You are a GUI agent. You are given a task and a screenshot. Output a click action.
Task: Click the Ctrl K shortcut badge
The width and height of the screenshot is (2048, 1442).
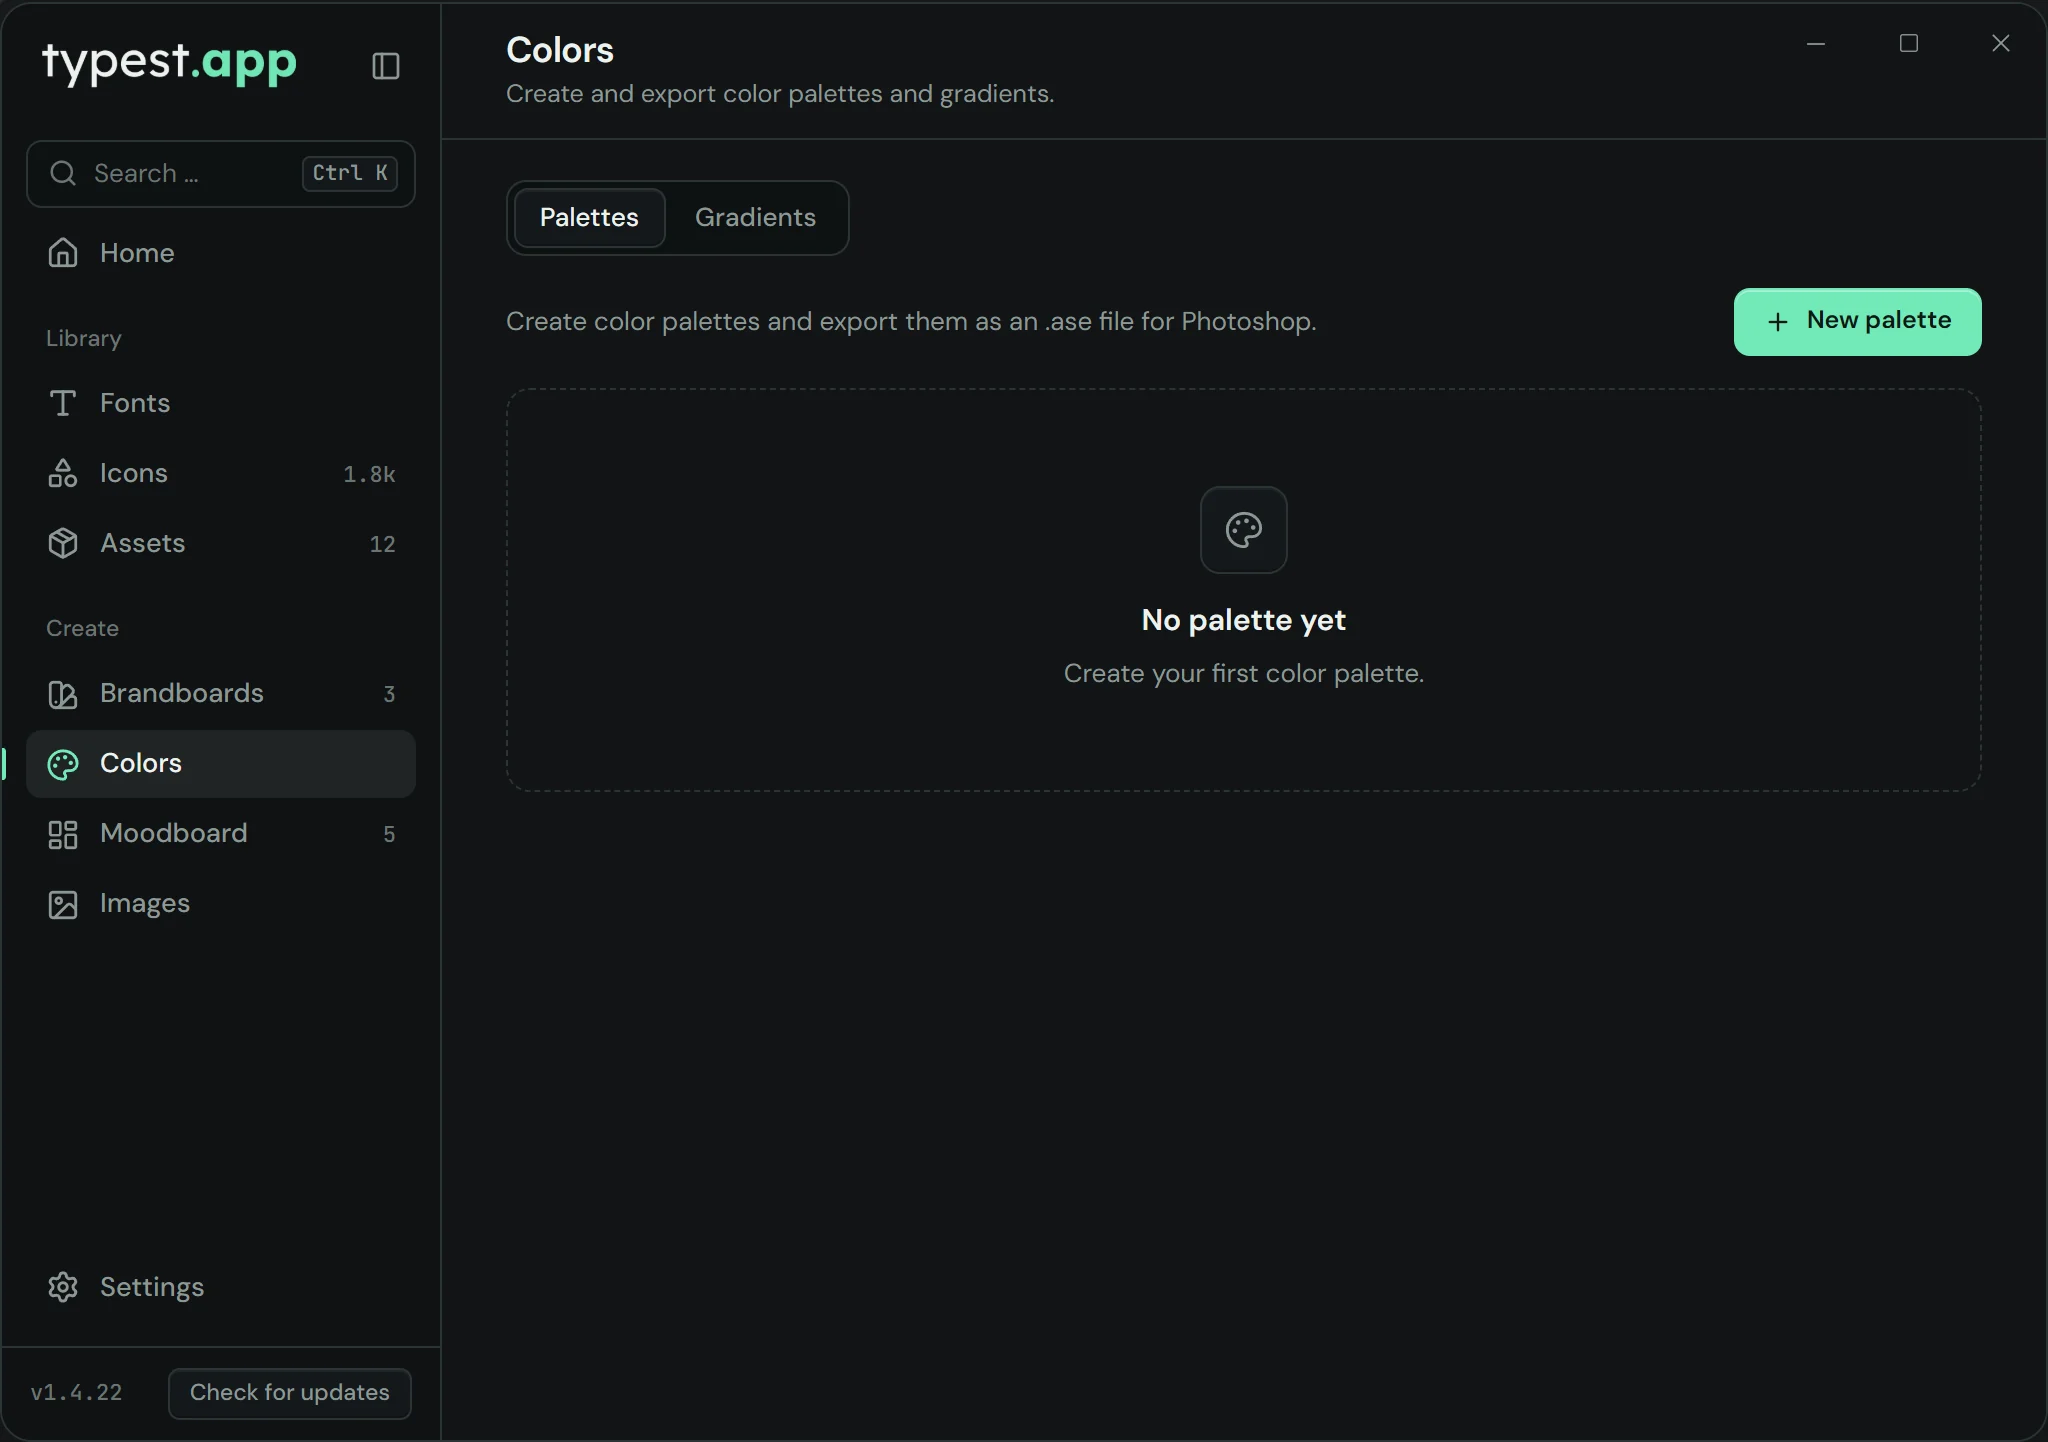point(350,173)
